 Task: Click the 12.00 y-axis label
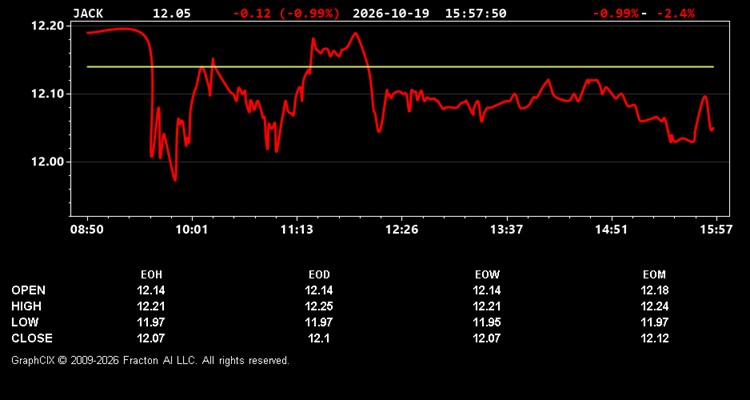47,162
